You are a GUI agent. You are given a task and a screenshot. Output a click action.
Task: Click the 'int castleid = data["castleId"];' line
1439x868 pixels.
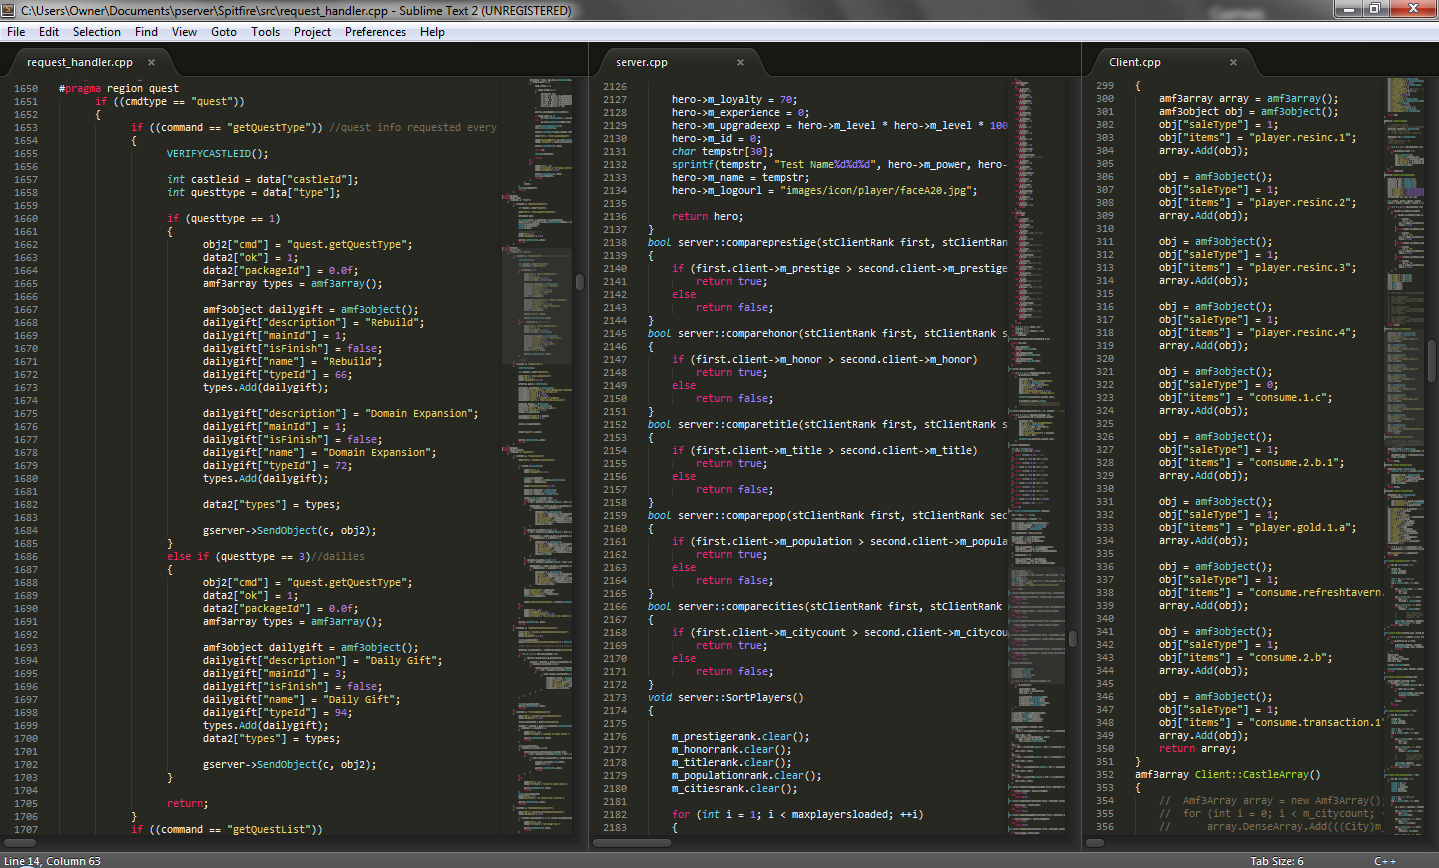262,179
